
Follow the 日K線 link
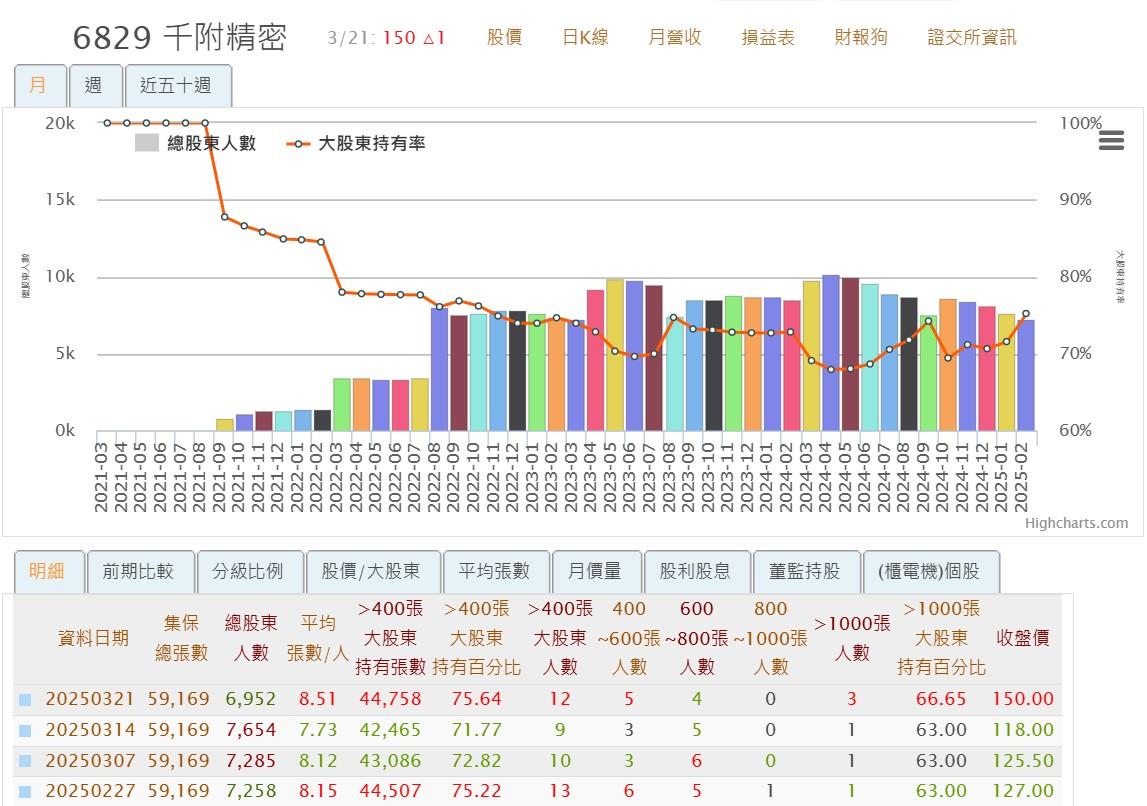click(585, 37)
